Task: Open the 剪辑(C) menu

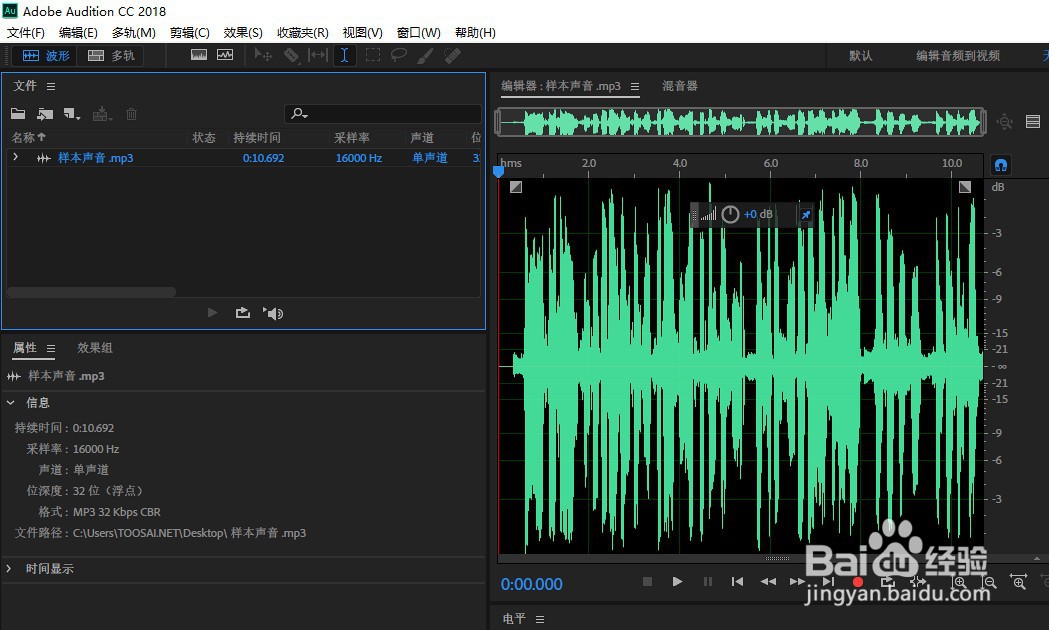Action: click(190, 33)
